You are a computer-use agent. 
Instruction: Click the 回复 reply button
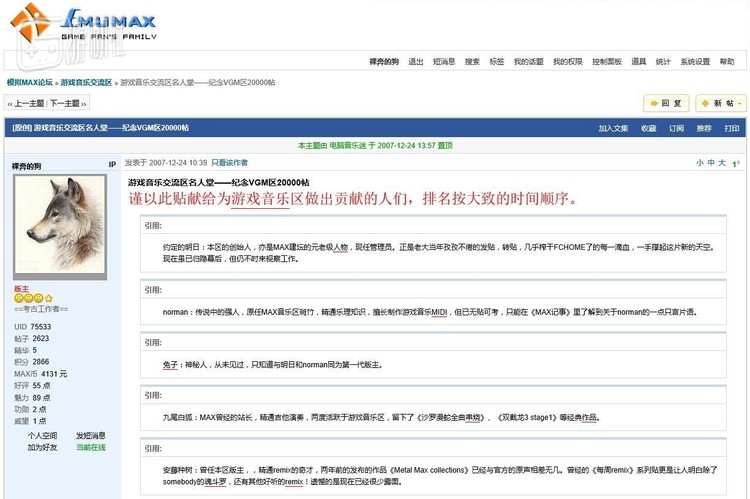[665, 103]
